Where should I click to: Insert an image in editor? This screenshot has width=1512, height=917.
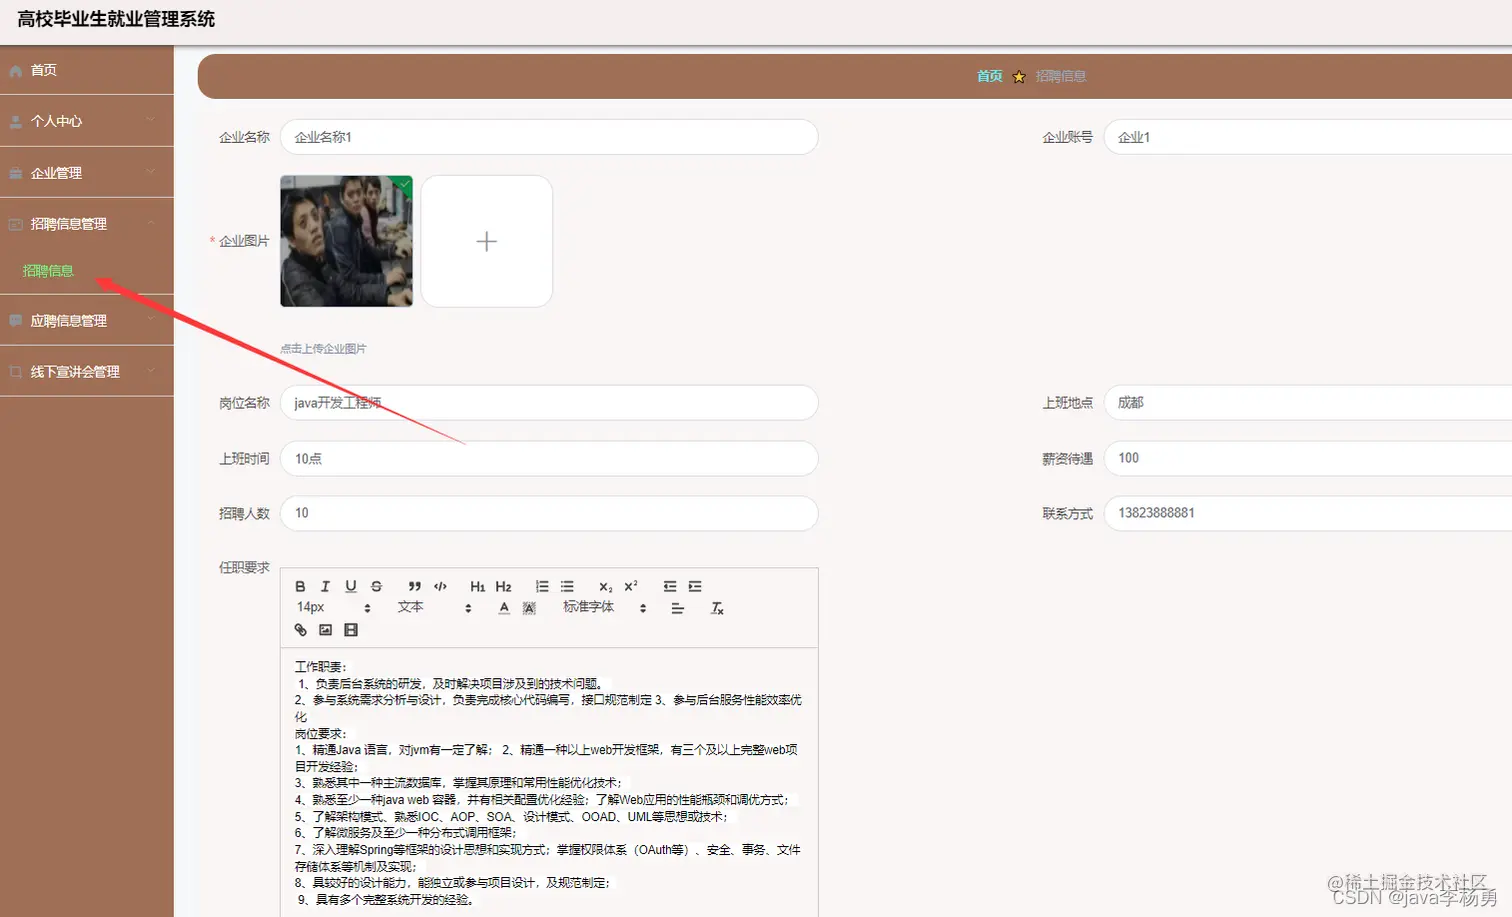point(325,630)
